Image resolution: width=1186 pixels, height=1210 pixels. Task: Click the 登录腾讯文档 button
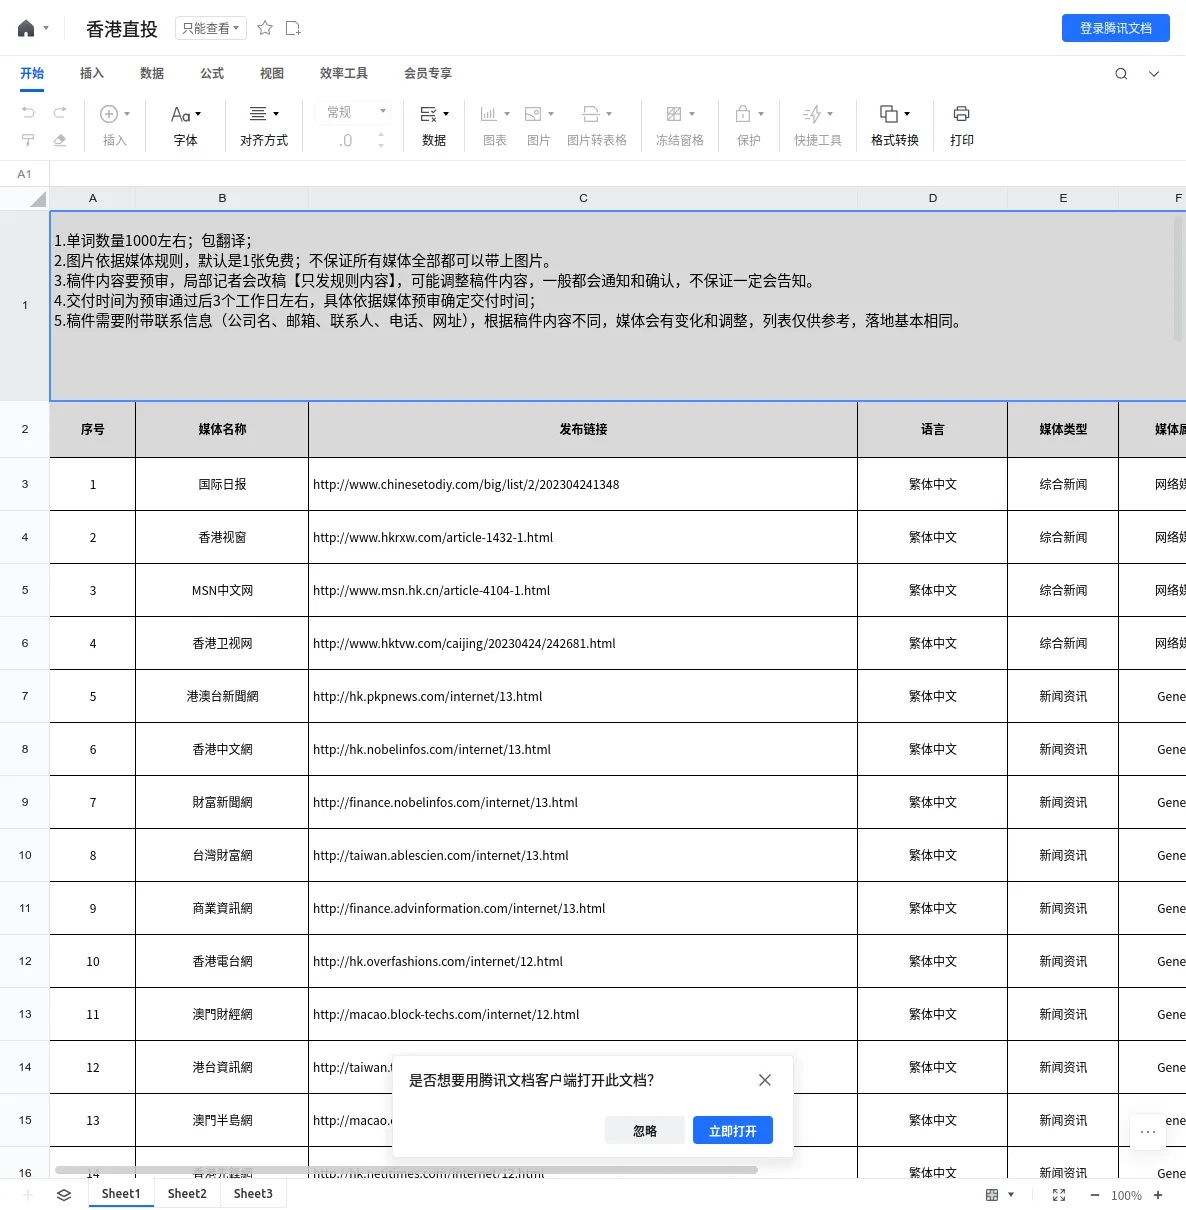(1116, 28)
